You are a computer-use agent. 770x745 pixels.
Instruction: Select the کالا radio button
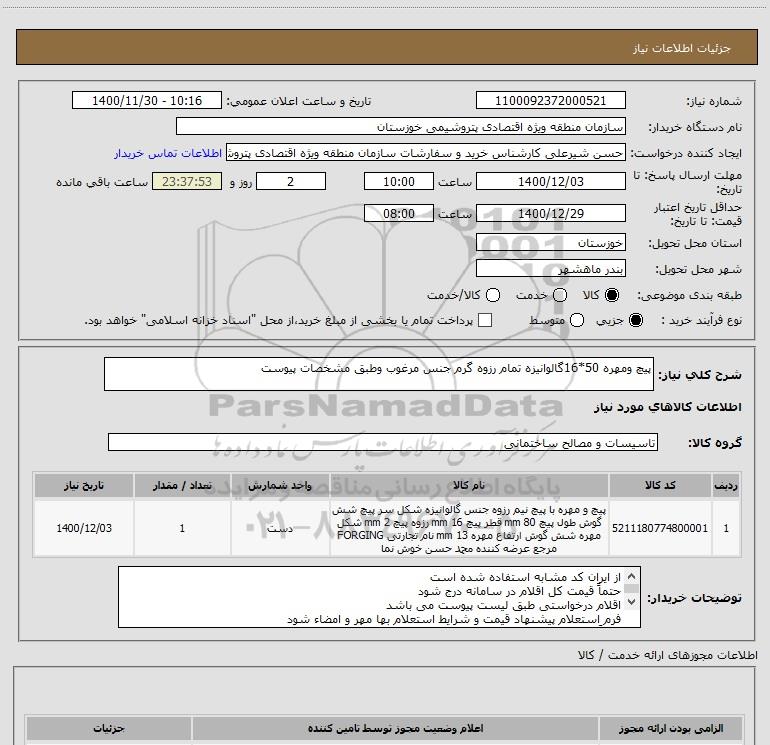pyautogui.click(x=612, y=295)
